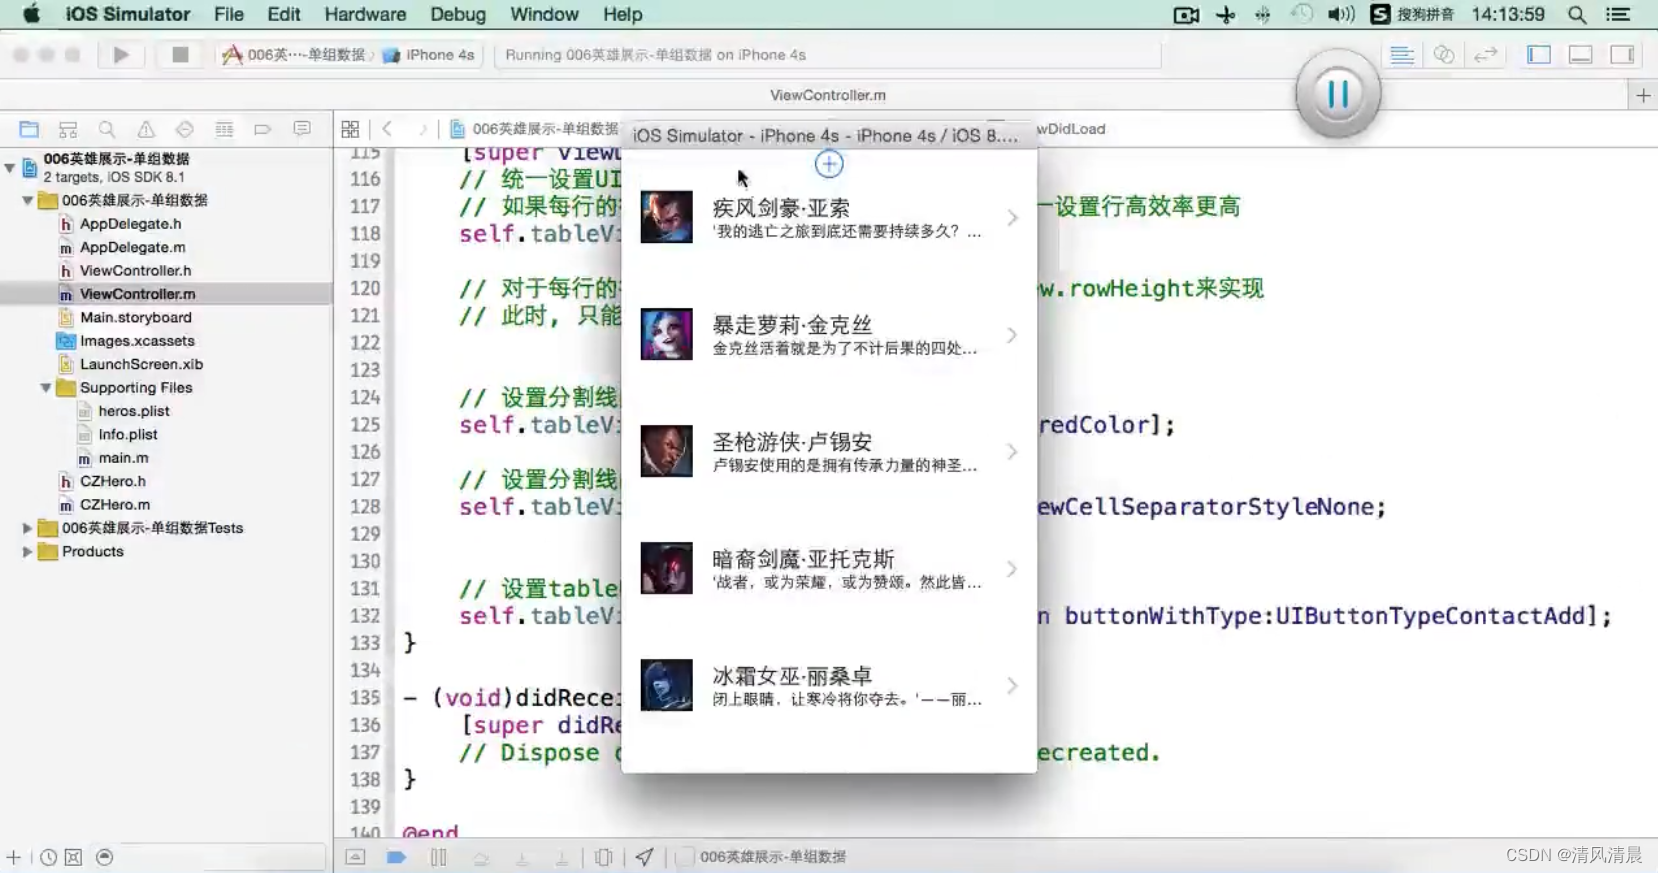Switch to the Assistant editor mode

pyautogui.click(x=1444, y=55)
